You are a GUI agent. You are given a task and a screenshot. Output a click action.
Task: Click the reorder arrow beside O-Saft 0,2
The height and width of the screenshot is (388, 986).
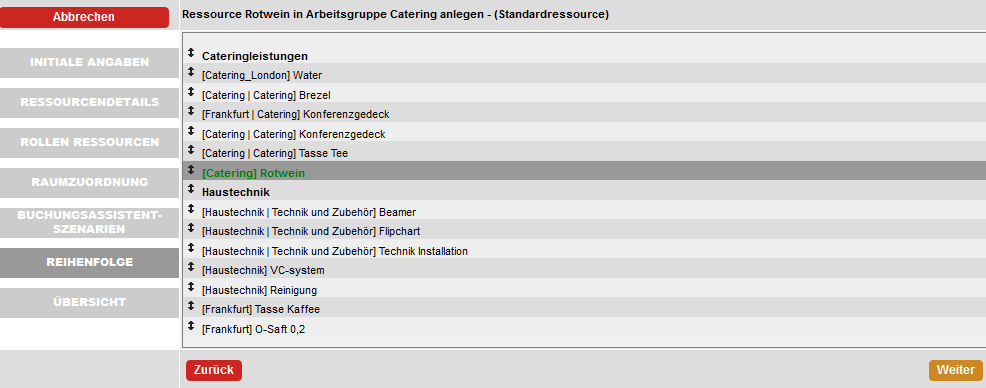pyautogui.click(x=191, y=326)
